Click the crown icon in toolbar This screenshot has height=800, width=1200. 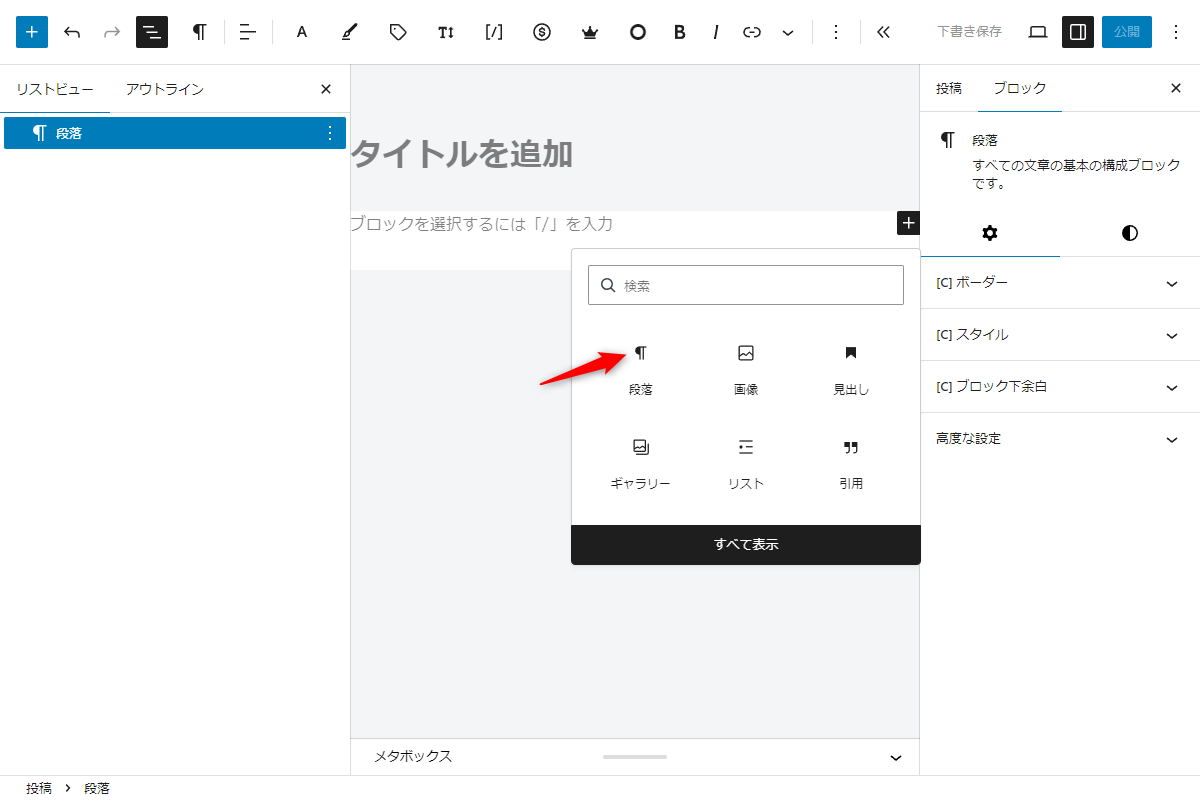590,32
